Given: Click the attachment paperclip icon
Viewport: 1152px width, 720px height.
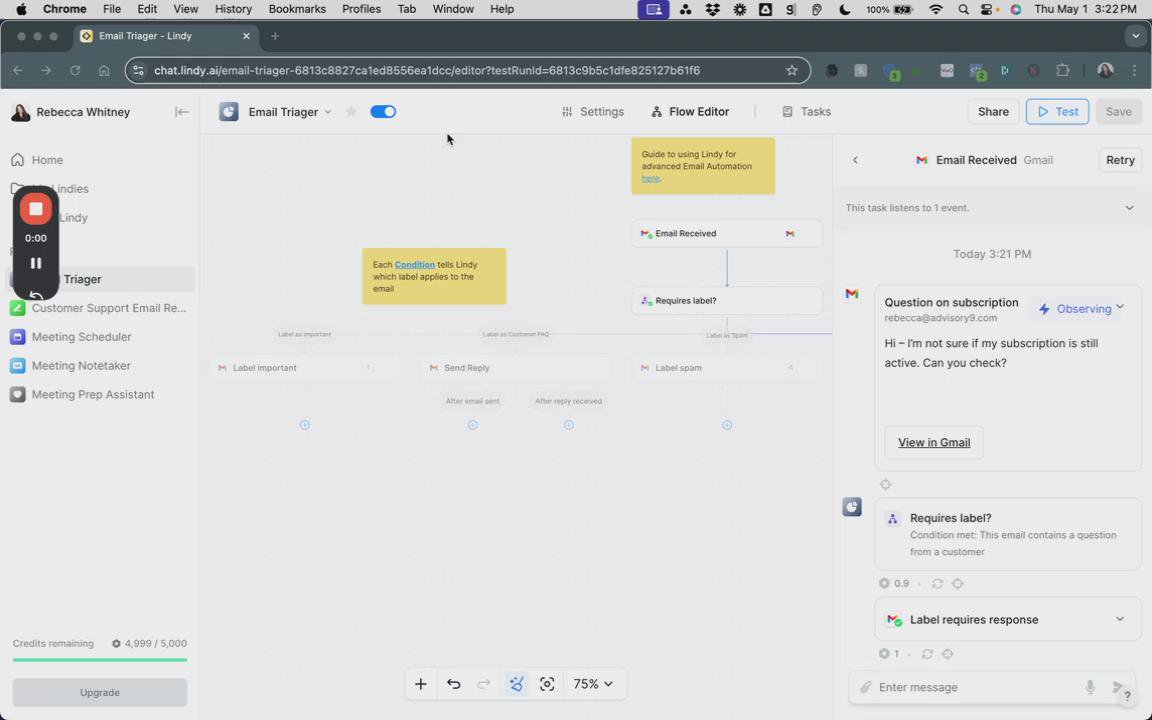Looking at the screenshot, I should 865,687.
